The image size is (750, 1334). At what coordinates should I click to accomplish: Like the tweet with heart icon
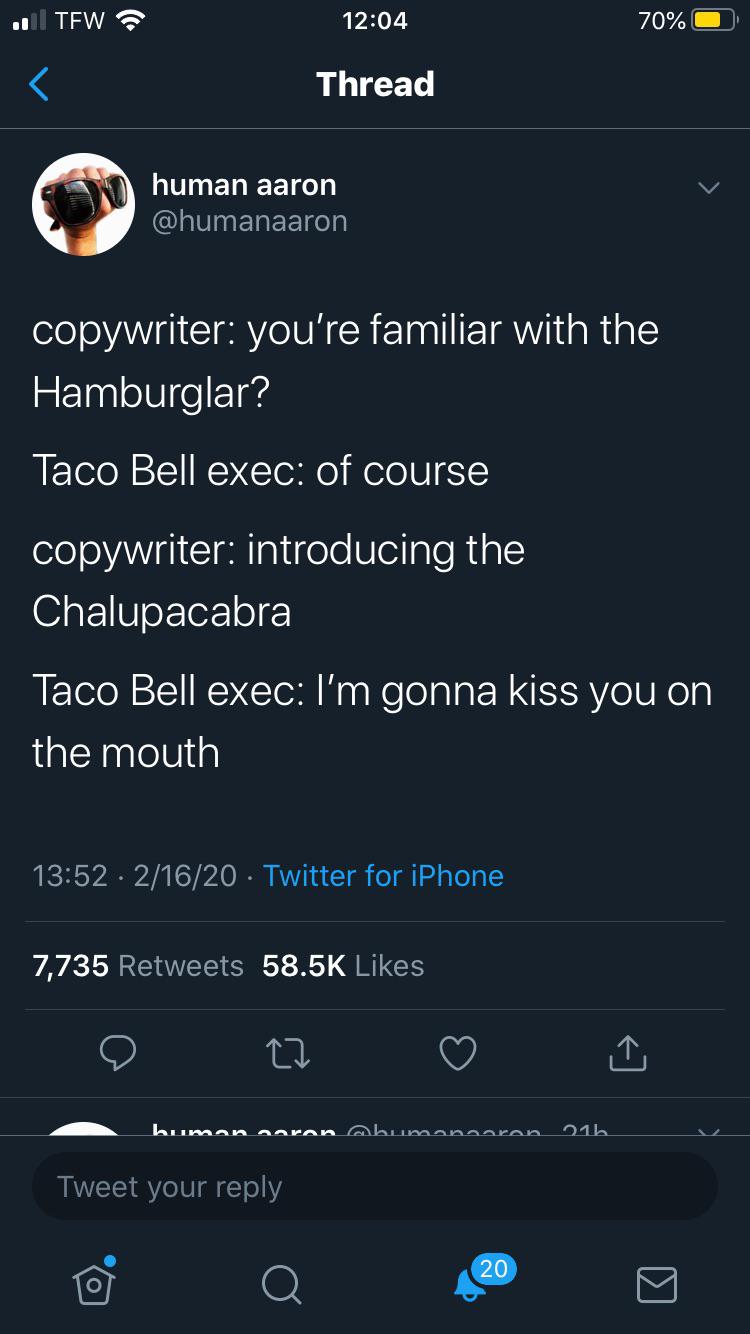[458, 1052]
